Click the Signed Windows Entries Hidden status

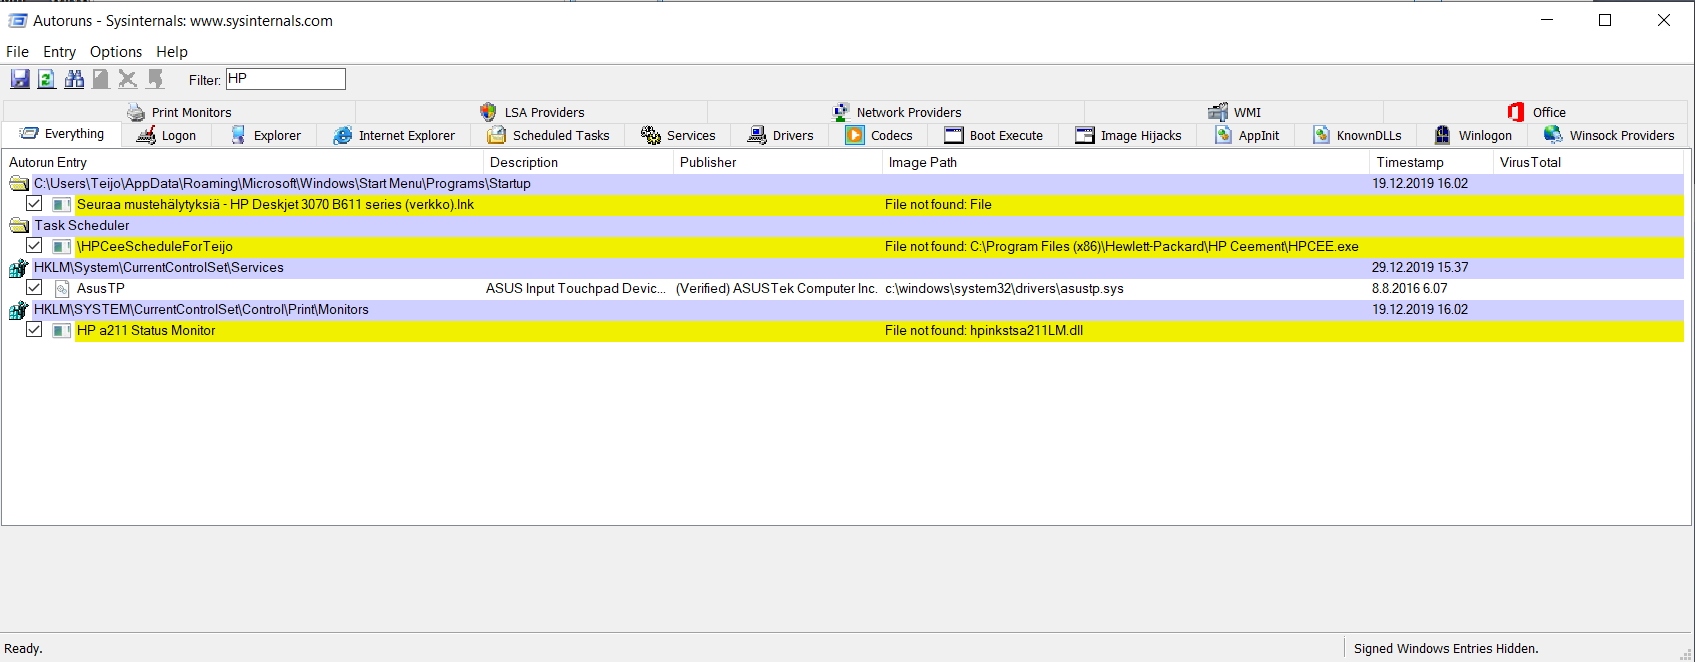1446,648
